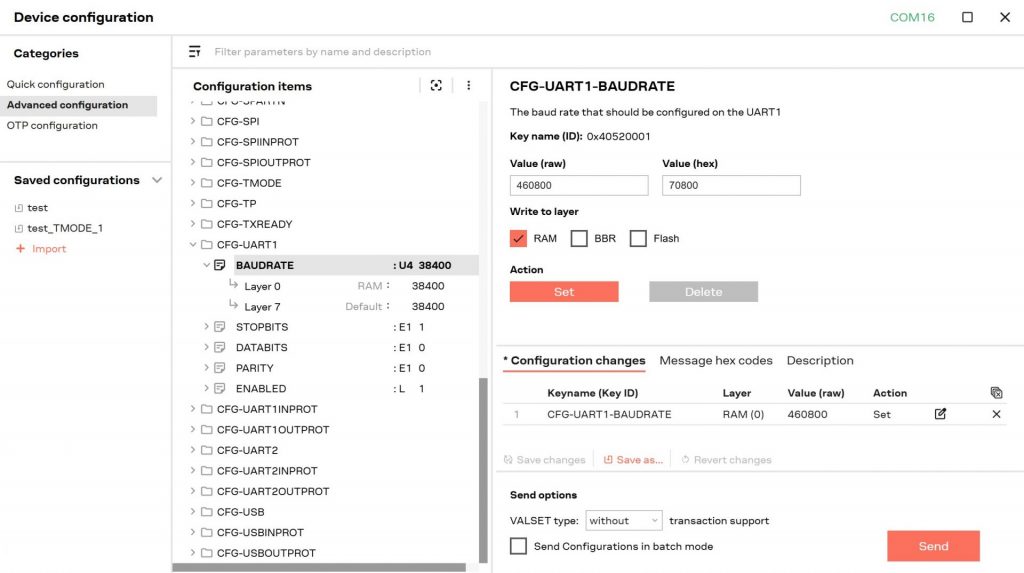Click the vertical scrollbar of the configuration tree
The height and width of the screenshot is (573, 1024).
pos(484,470)
